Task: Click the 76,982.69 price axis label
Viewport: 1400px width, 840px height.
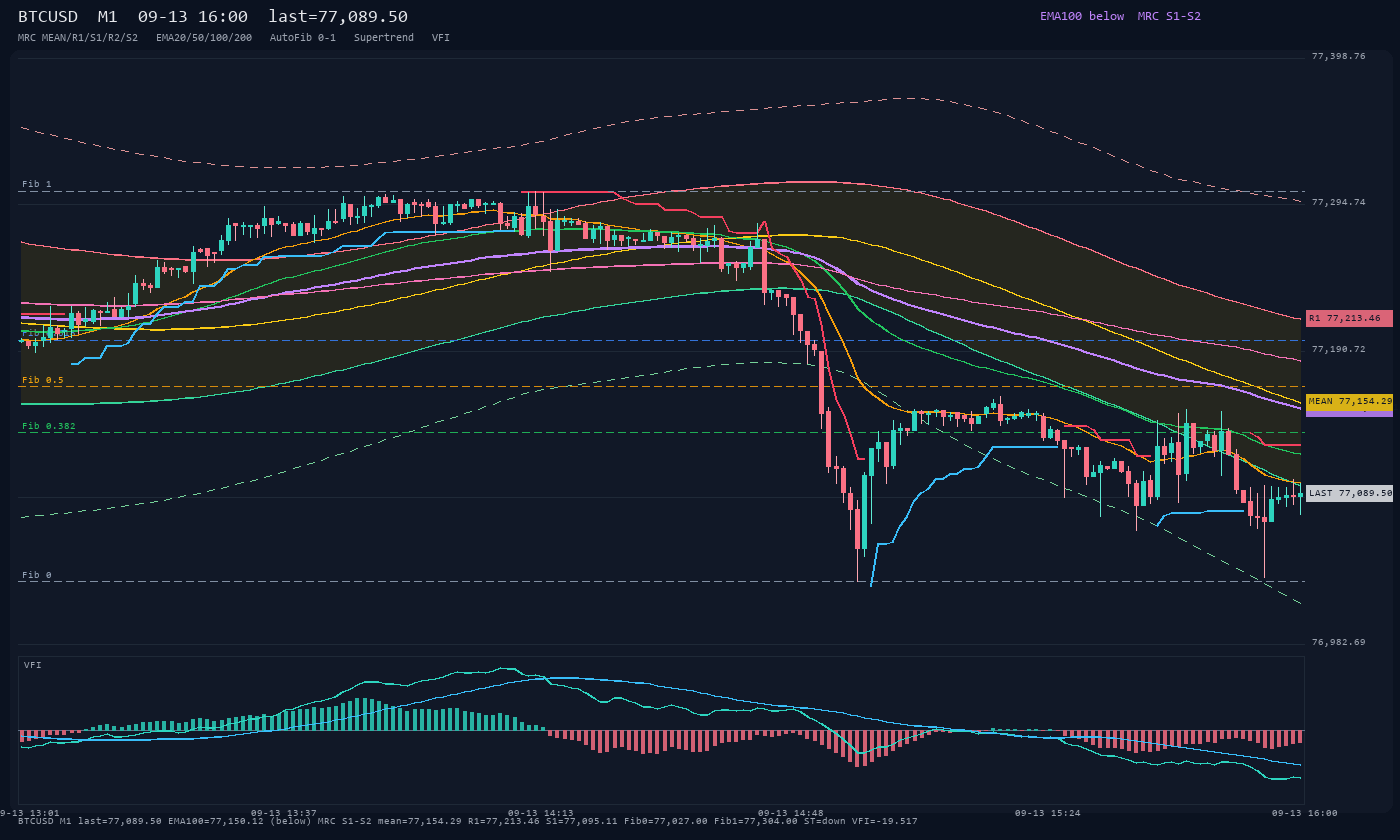Action: coord(1338,642)
